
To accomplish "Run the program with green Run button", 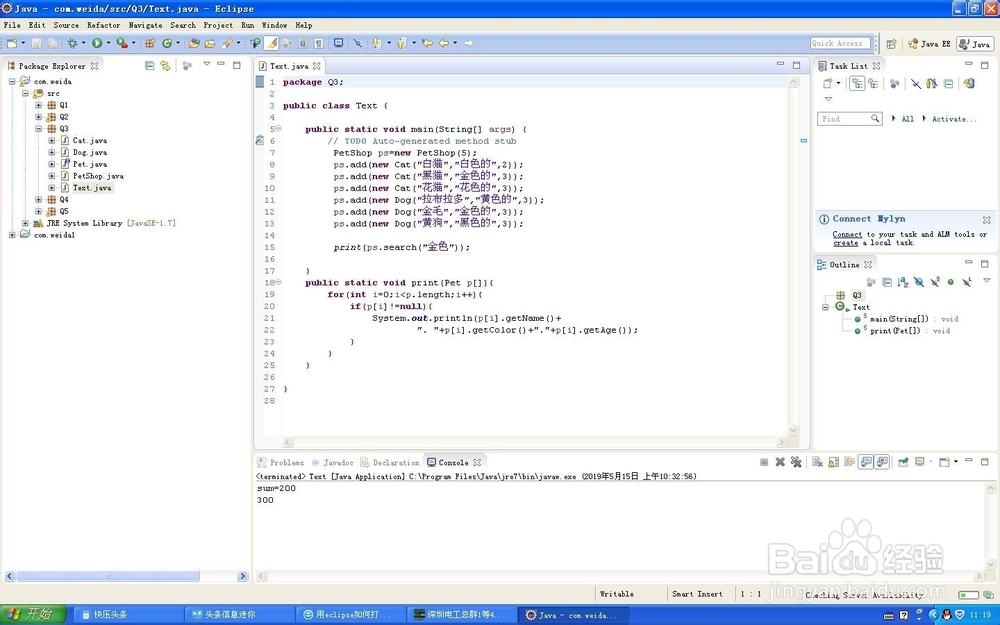I will (x=97, y=43).
